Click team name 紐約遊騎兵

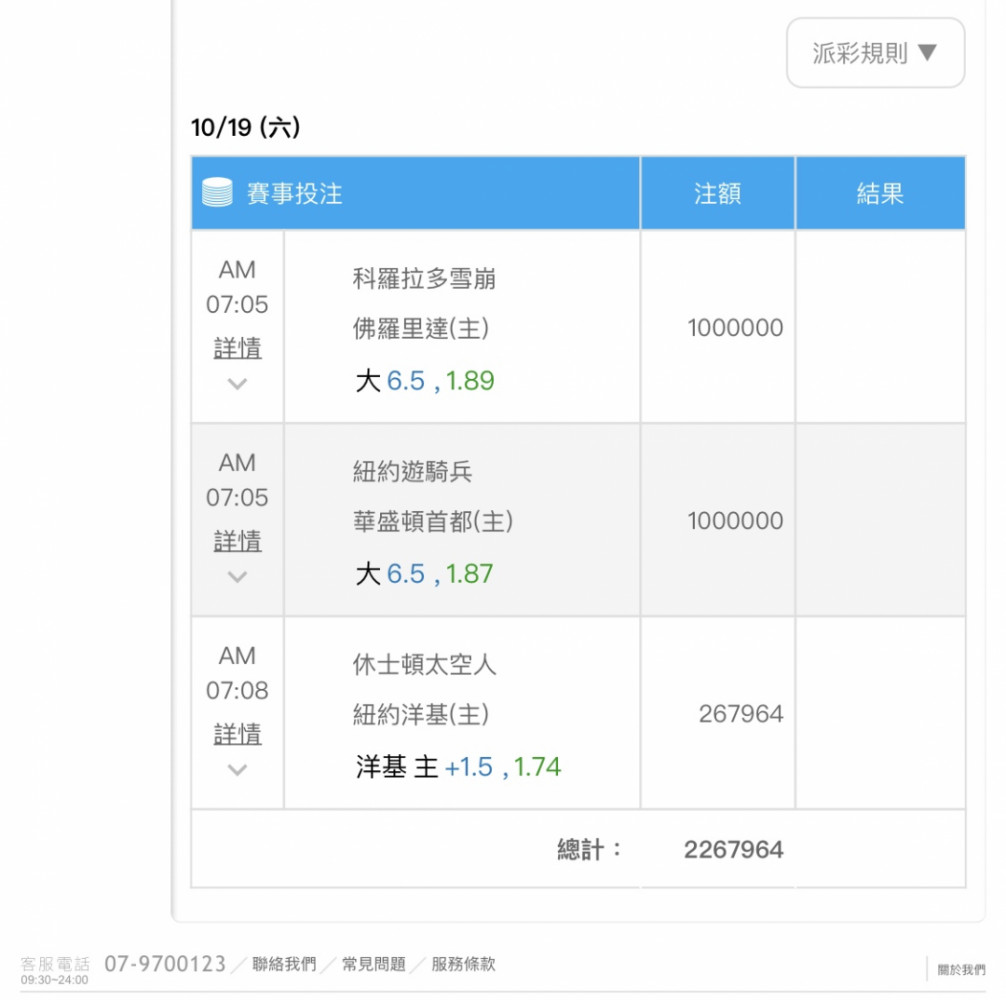click(x=413, y=472)
